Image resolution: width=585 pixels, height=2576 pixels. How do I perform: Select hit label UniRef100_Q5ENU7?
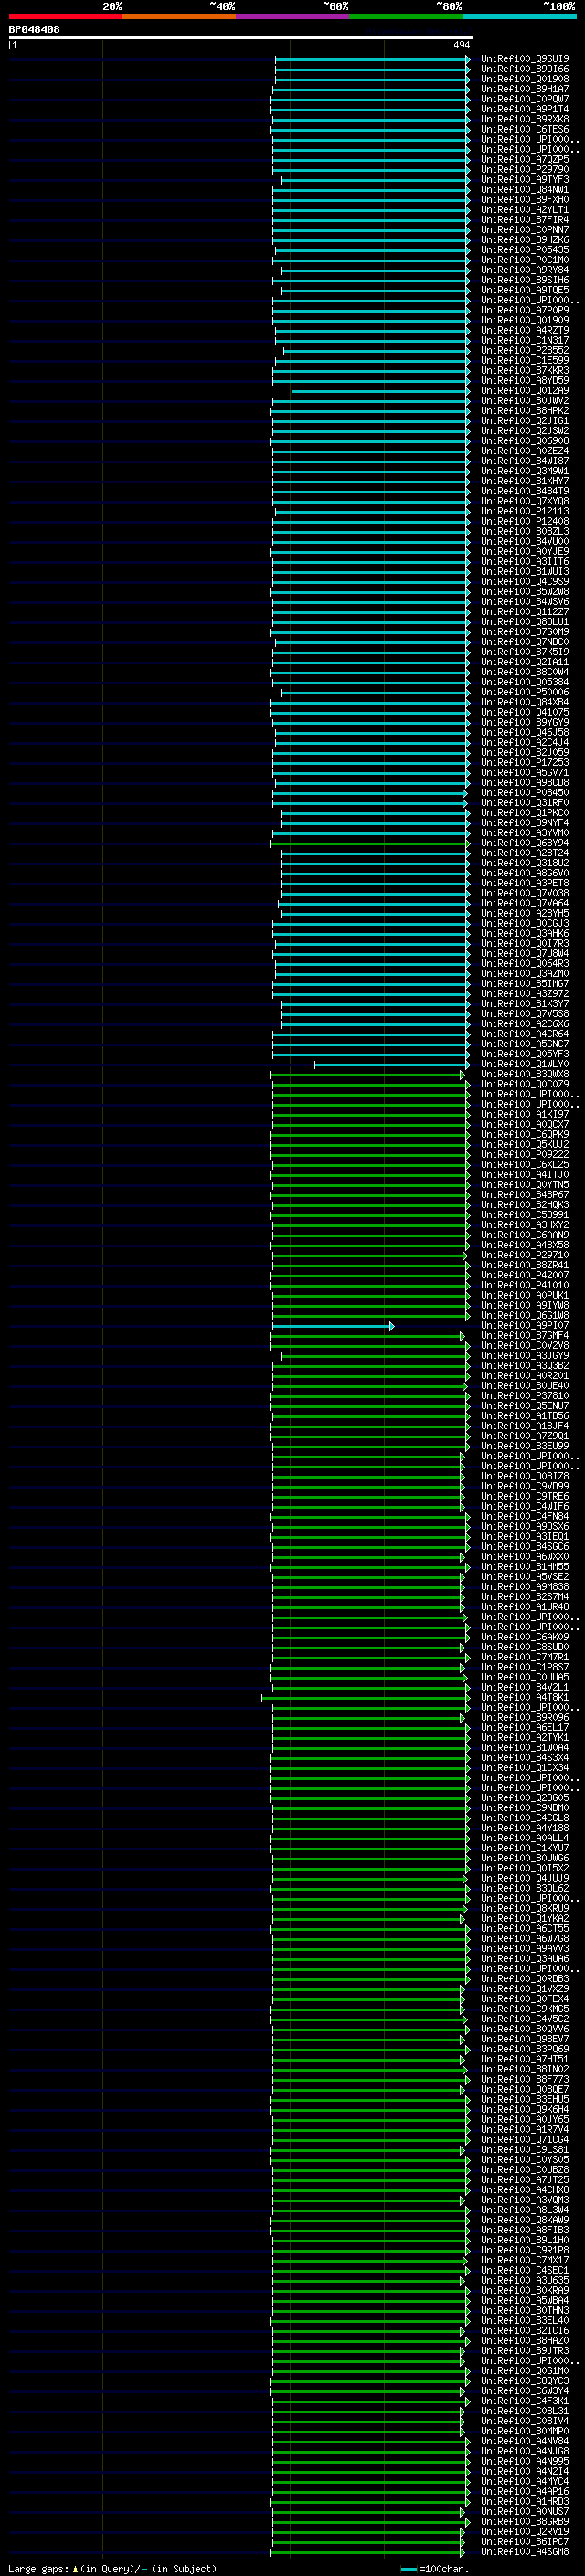[x=525, y=1407]
